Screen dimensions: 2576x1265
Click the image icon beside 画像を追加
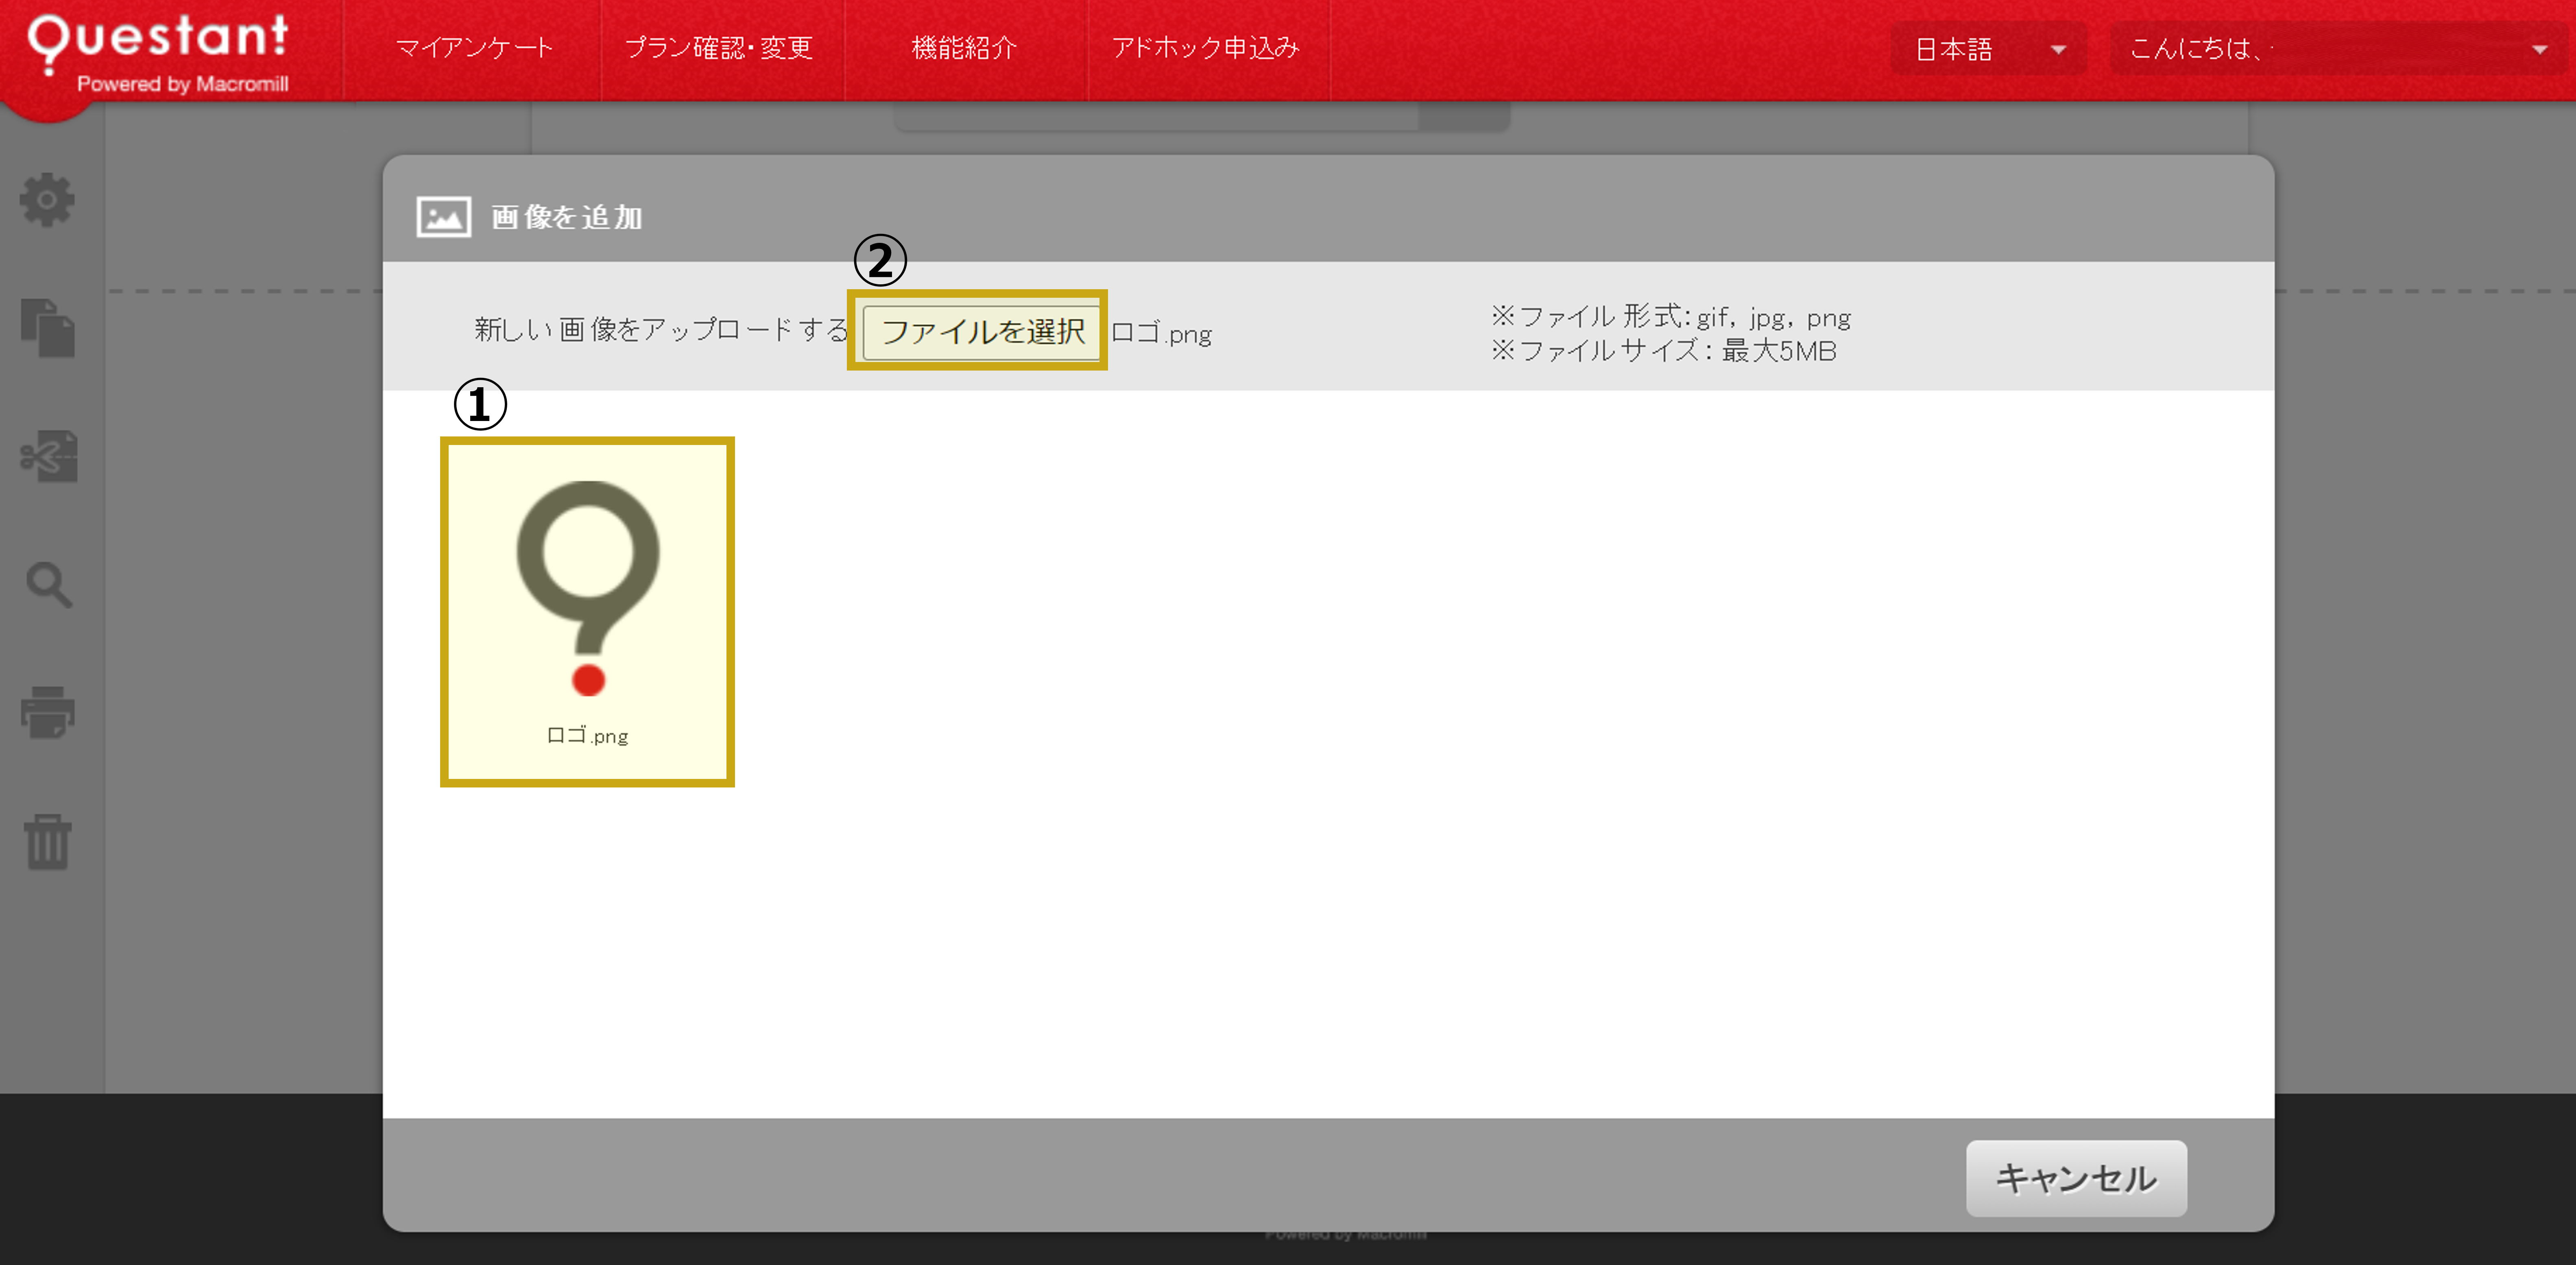coord(444,217)
